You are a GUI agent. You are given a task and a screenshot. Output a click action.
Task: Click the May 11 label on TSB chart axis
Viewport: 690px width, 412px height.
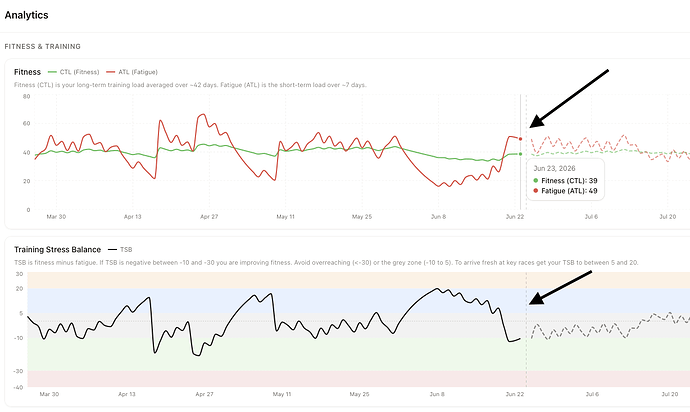[x=282, y=394]
